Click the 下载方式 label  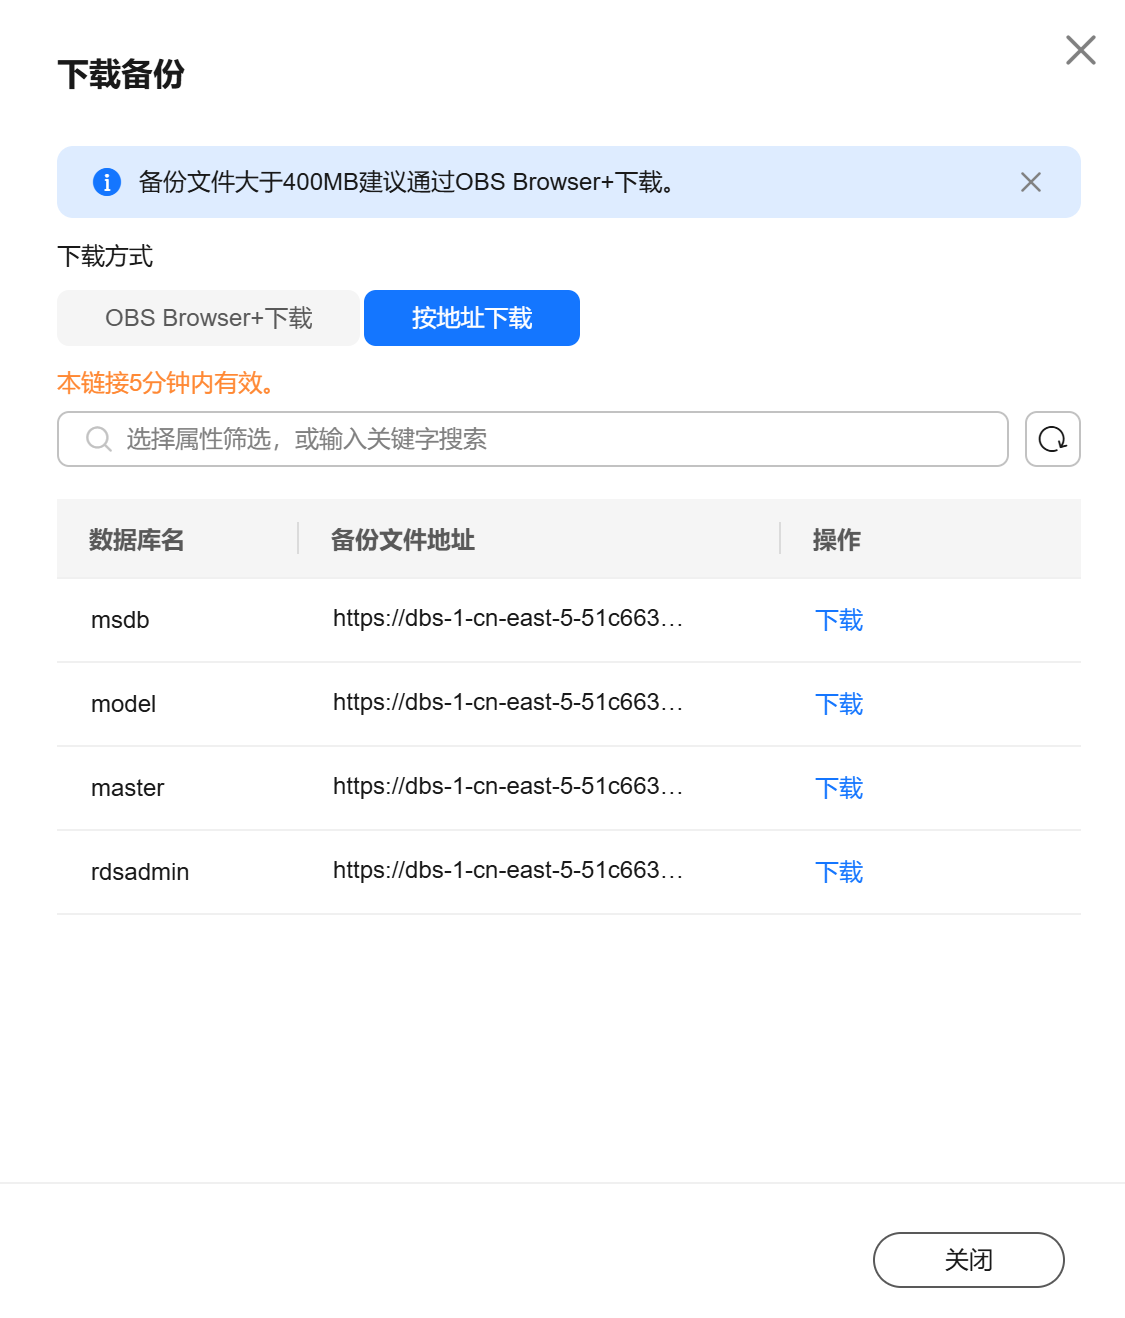pyautogui.click(x=105, y=256)
